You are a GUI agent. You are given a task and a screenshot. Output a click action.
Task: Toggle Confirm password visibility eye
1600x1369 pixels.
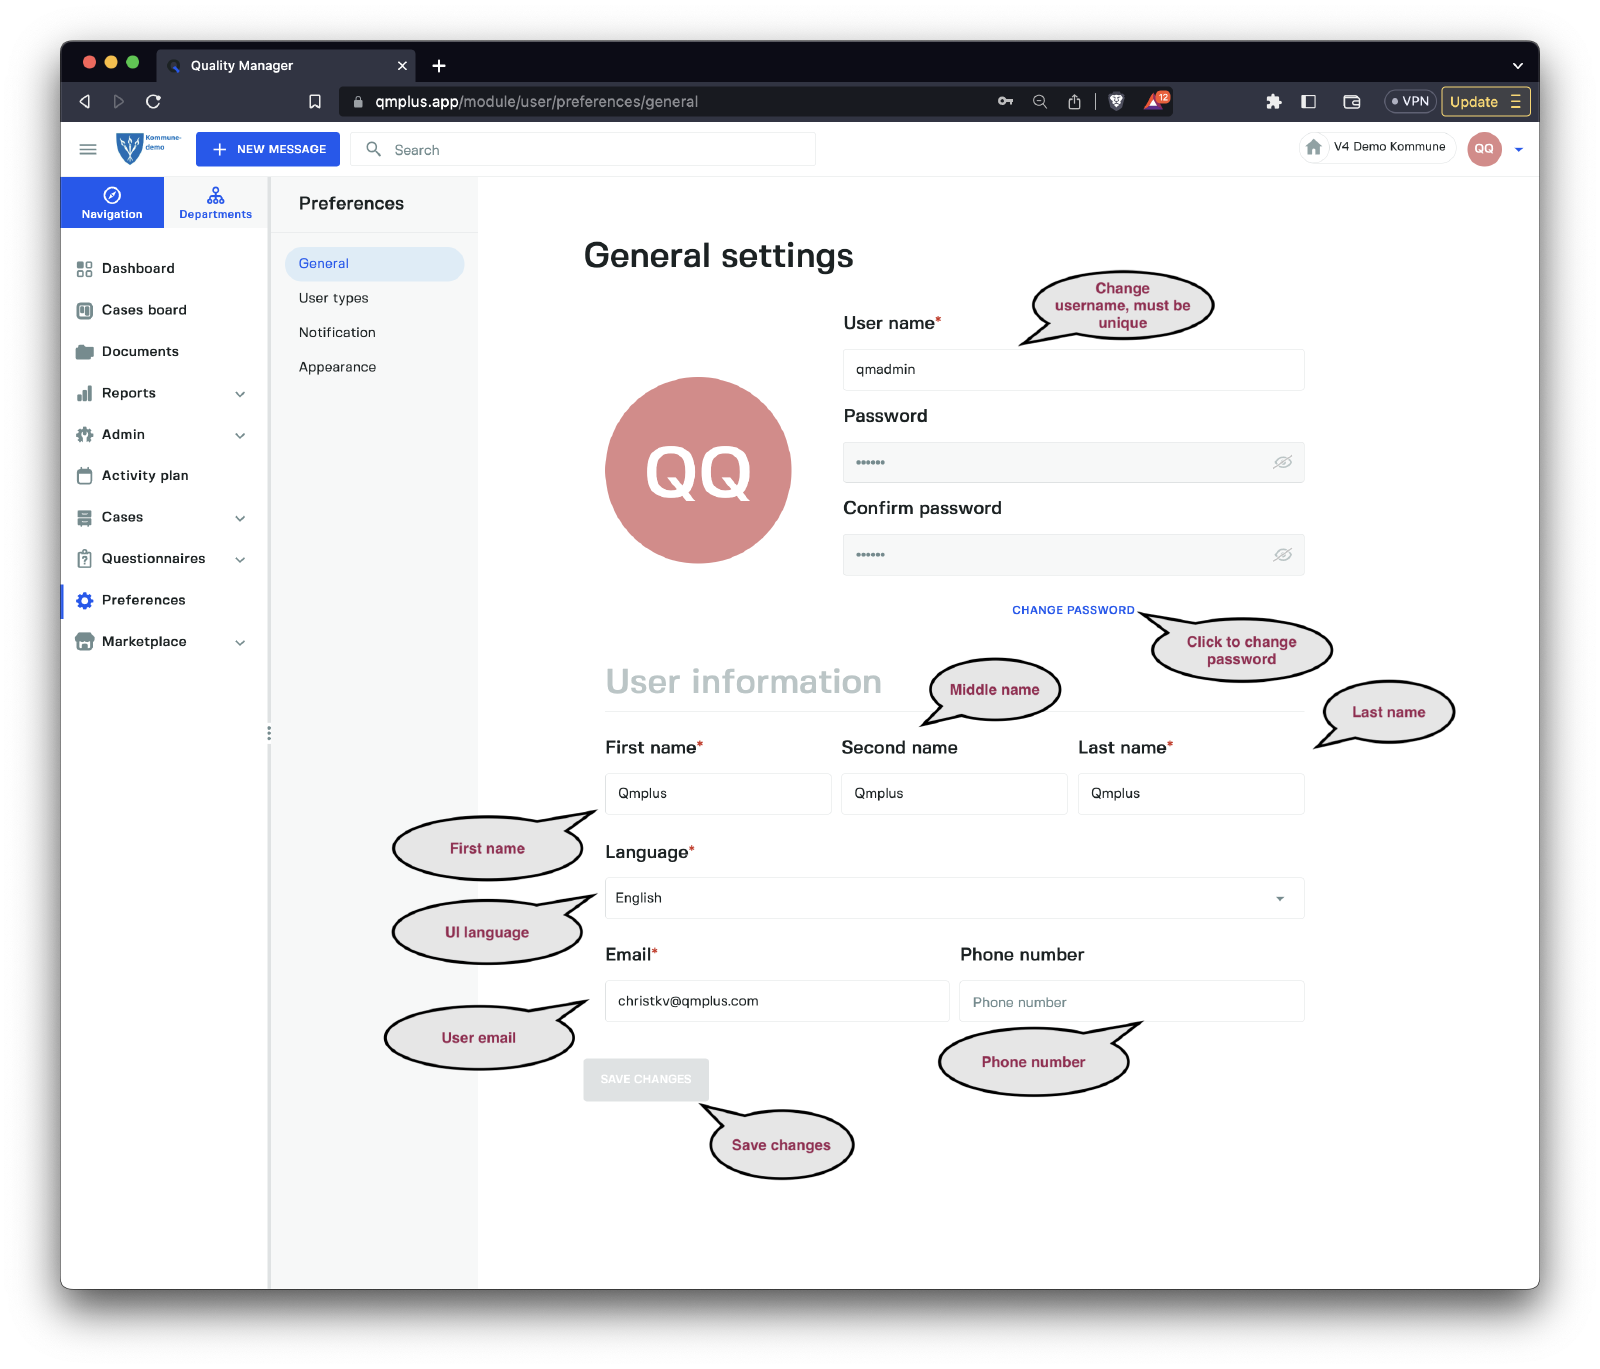[1282, 555]
